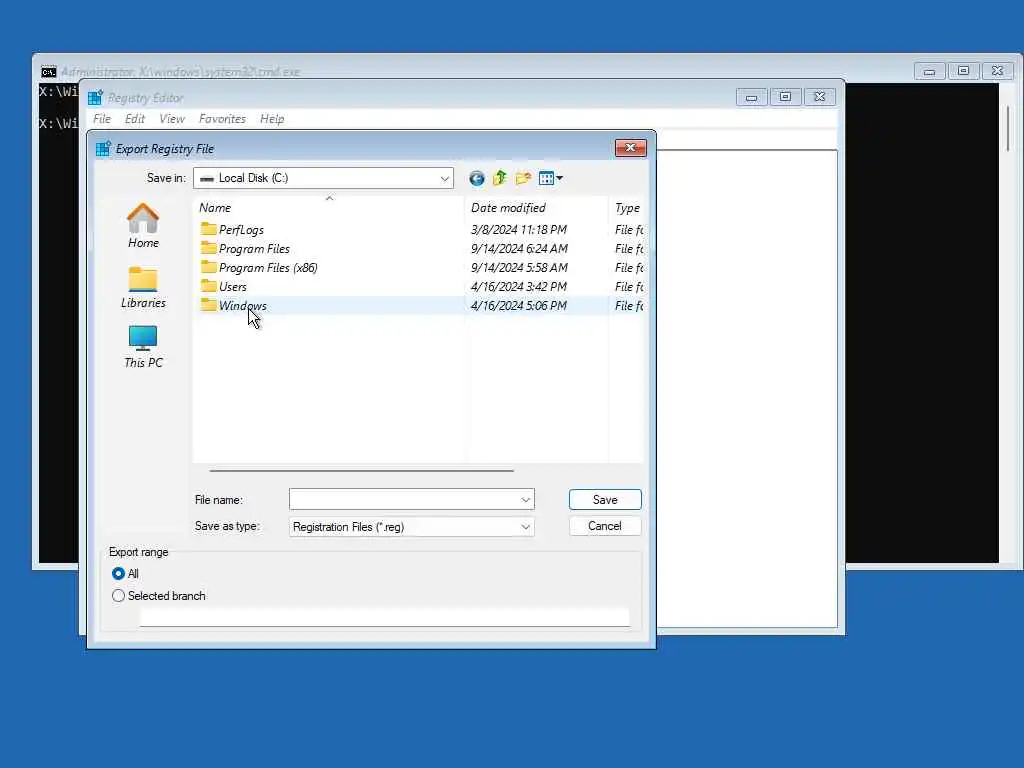This screenshot has height=768, width=1024.
Task: Open the Edit menu in Registry Editor
Action: (135, 119)
